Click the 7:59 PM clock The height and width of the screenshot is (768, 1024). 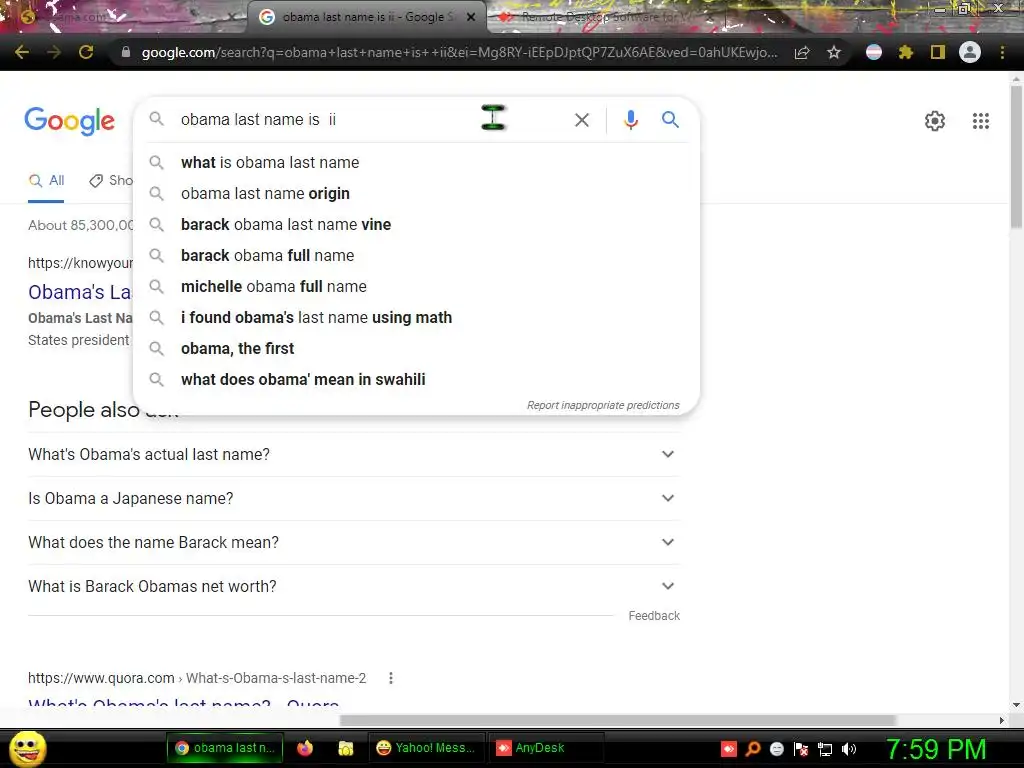tap(936, 749)
